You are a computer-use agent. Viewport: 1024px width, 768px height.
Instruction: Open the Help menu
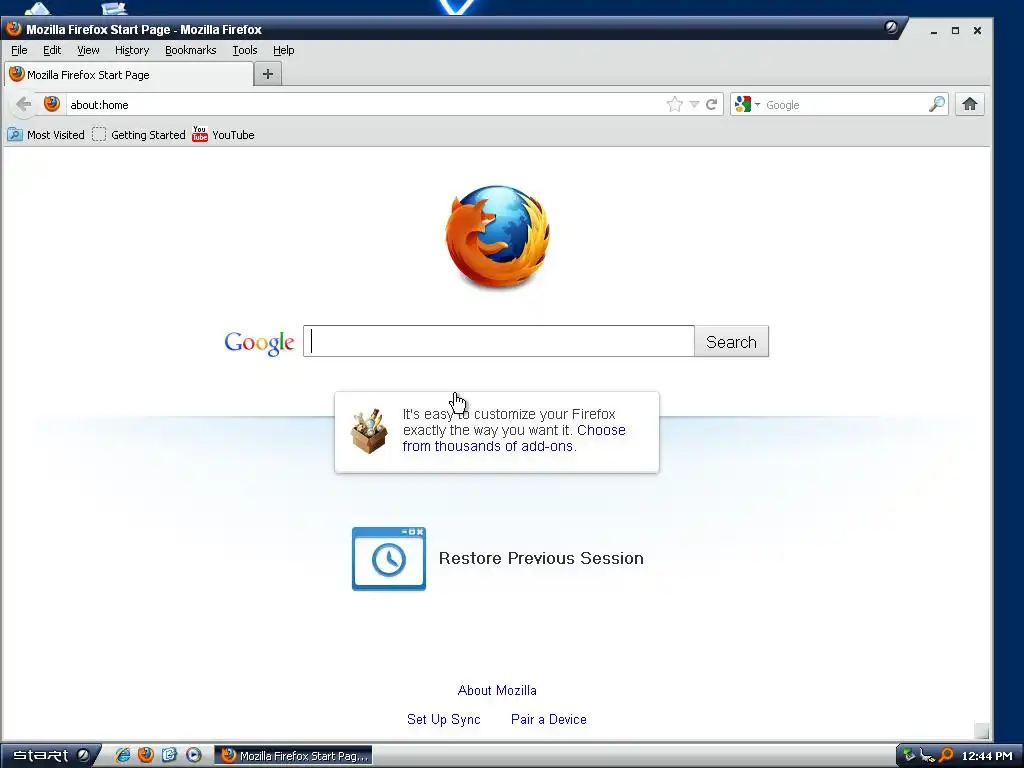pyautogui.click(x=283, y=50)
